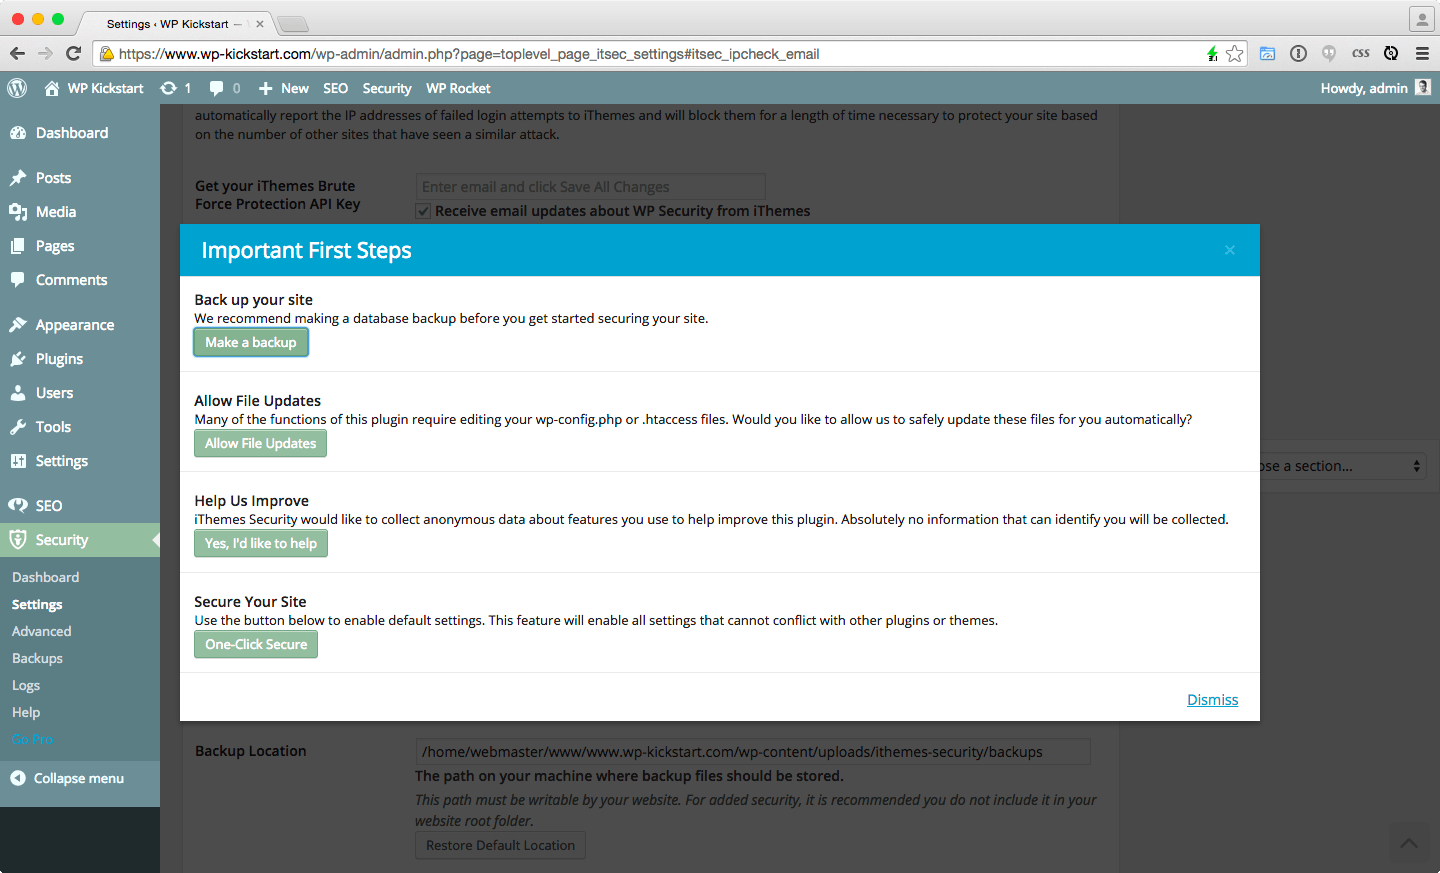Image resolution: width=1440 pixels, height=873 pixels.
Task: Open the WP Rocket admin bar menu
Action: [458, 88]
